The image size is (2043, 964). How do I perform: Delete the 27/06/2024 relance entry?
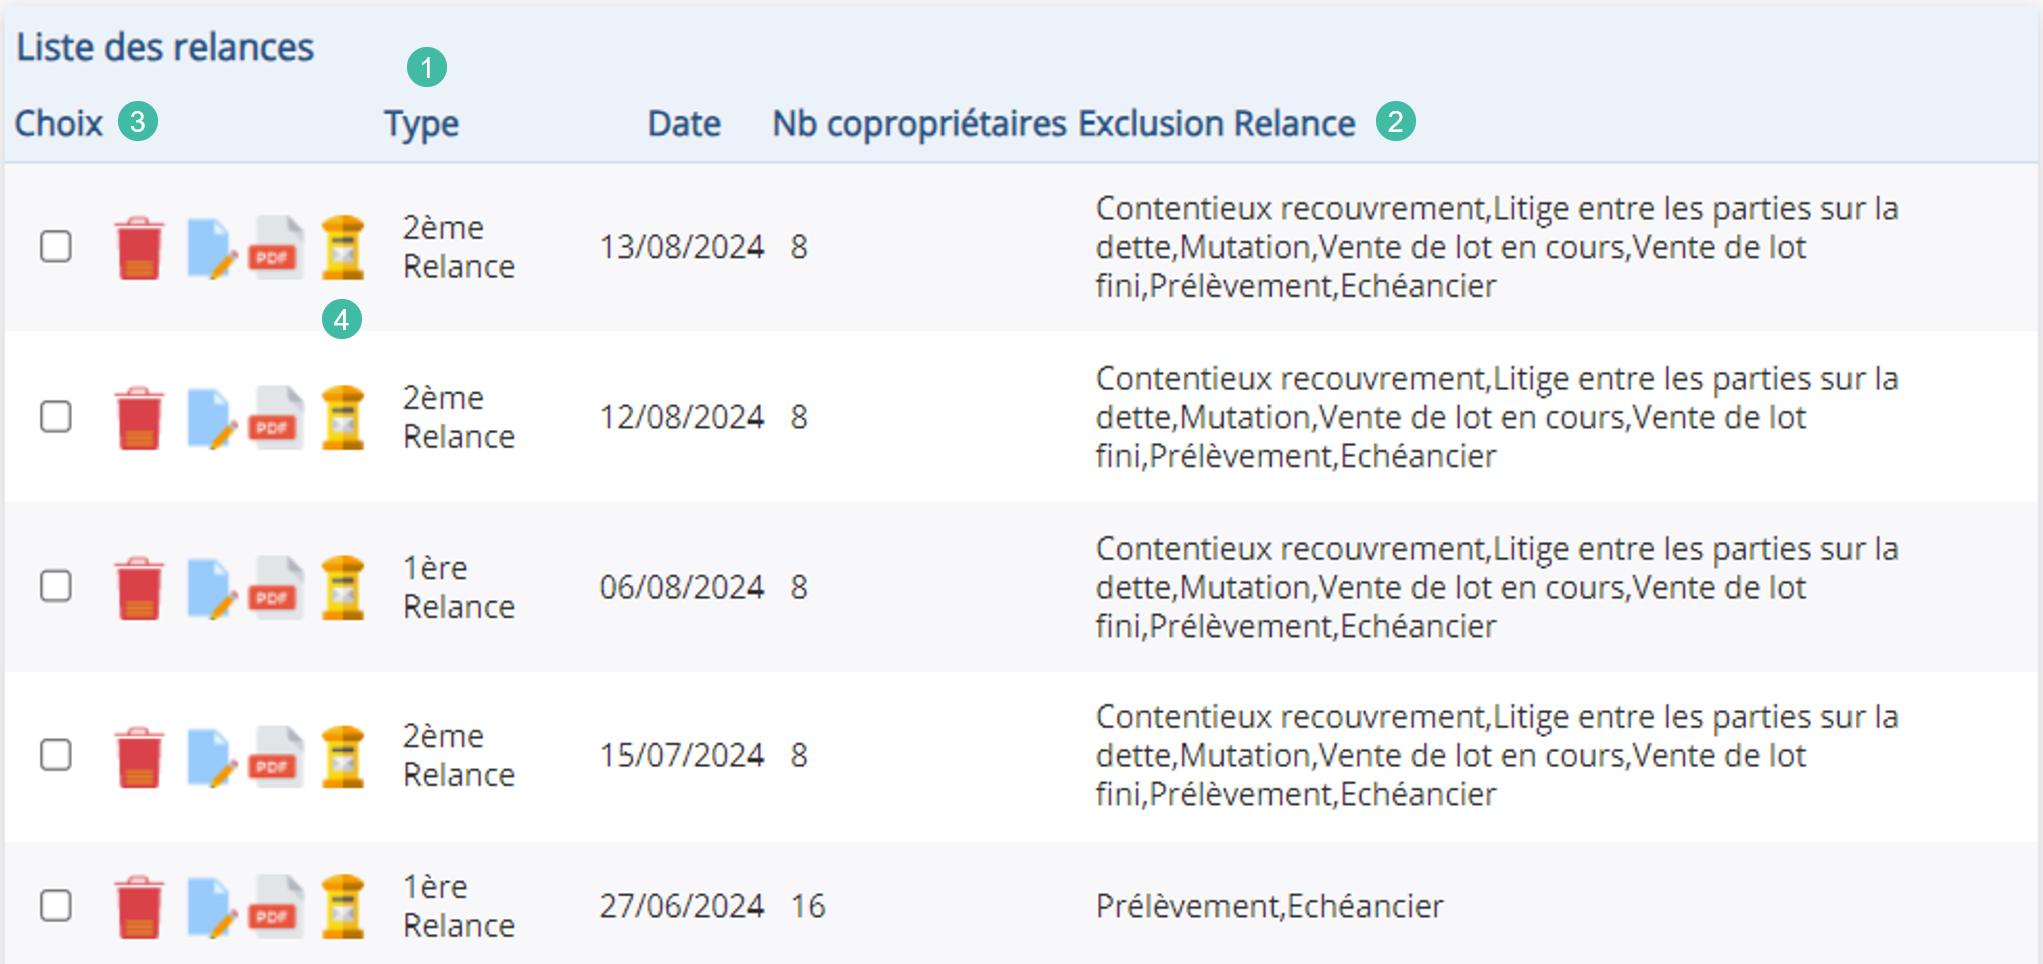pyautogui.click(x=139, y=907)
